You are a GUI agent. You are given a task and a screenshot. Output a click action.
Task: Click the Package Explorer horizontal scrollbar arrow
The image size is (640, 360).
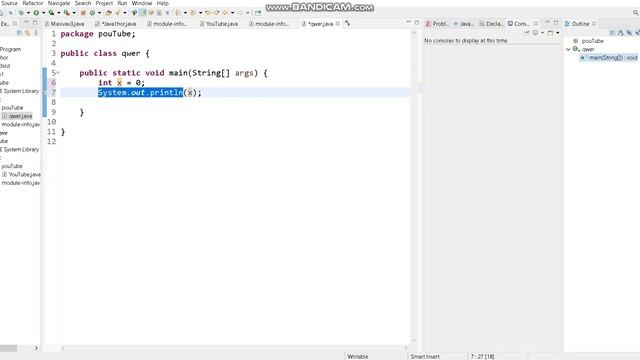tap(36, 348)
